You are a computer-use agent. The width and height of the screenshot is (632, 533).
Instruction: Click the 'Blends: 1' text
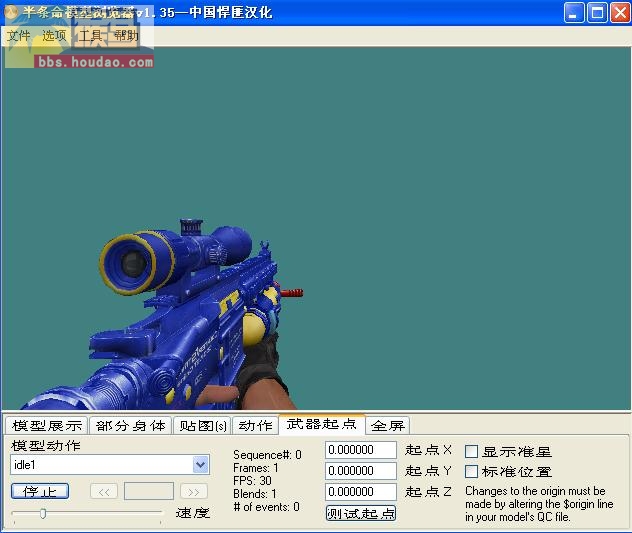click(x=255, y=493)
